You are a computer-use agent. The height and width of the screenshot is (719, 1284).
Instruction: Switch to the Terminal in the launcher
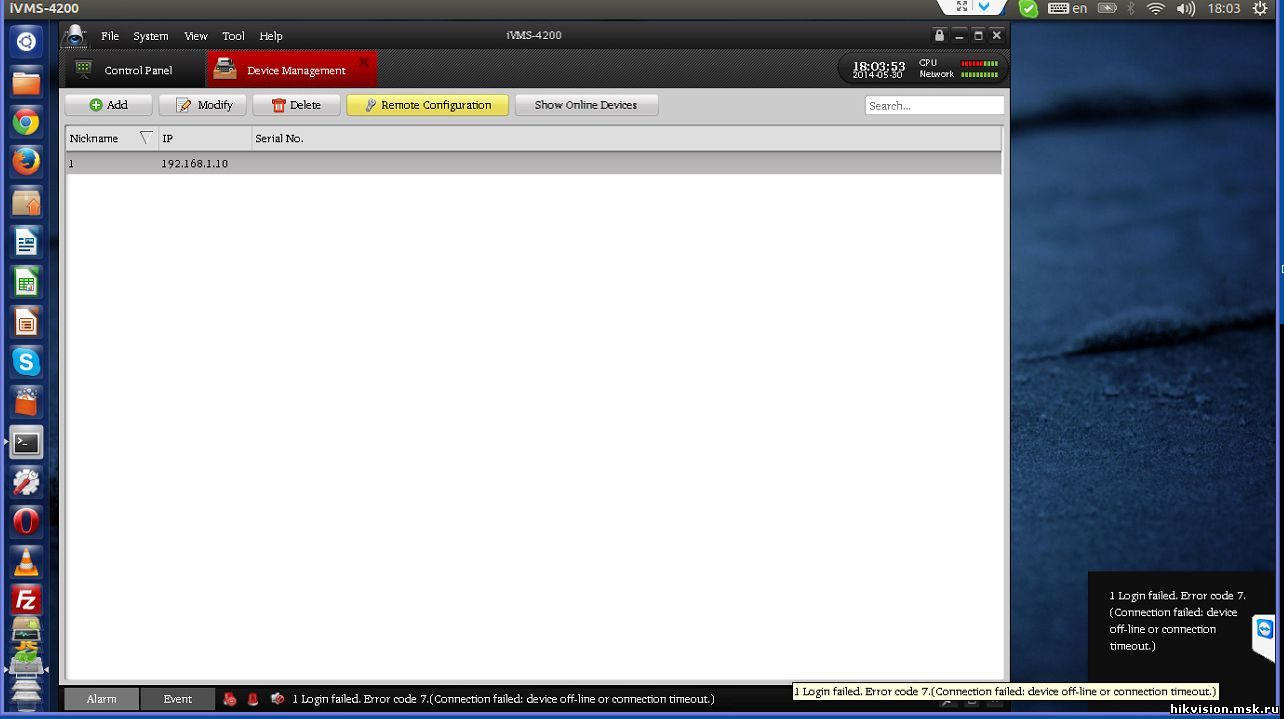pos(26,442)
